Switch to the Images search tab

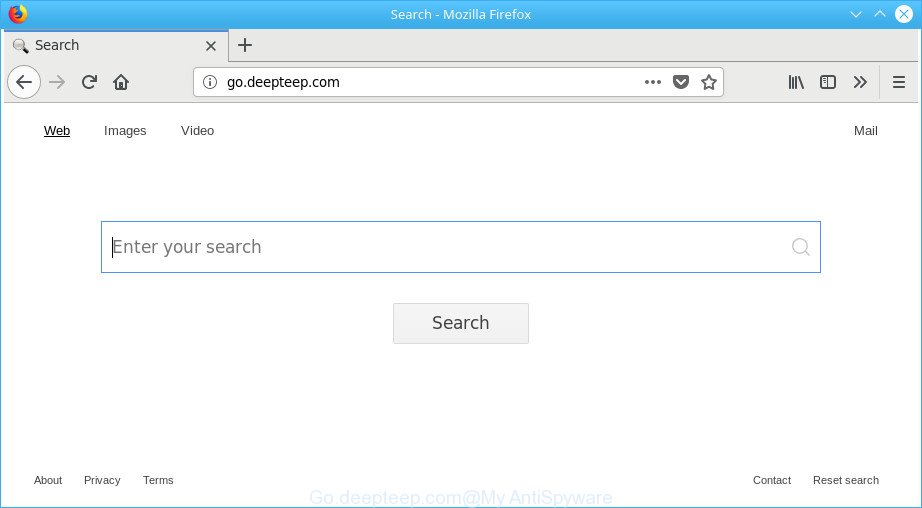pyautogui.click(x=125, y=131)
